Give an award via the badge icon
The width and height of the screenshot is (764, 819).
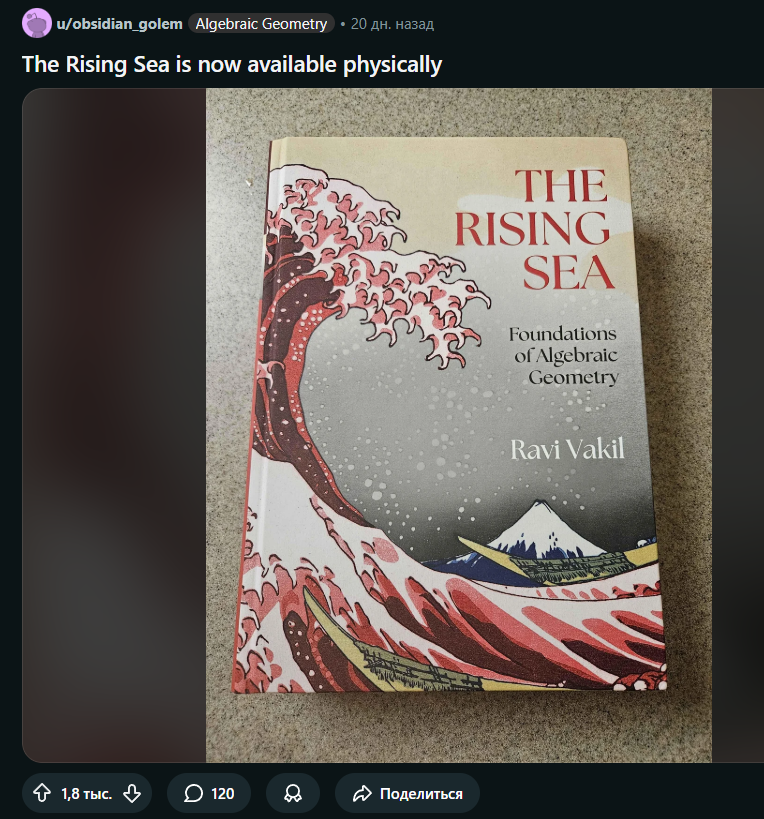coord(293,793)
